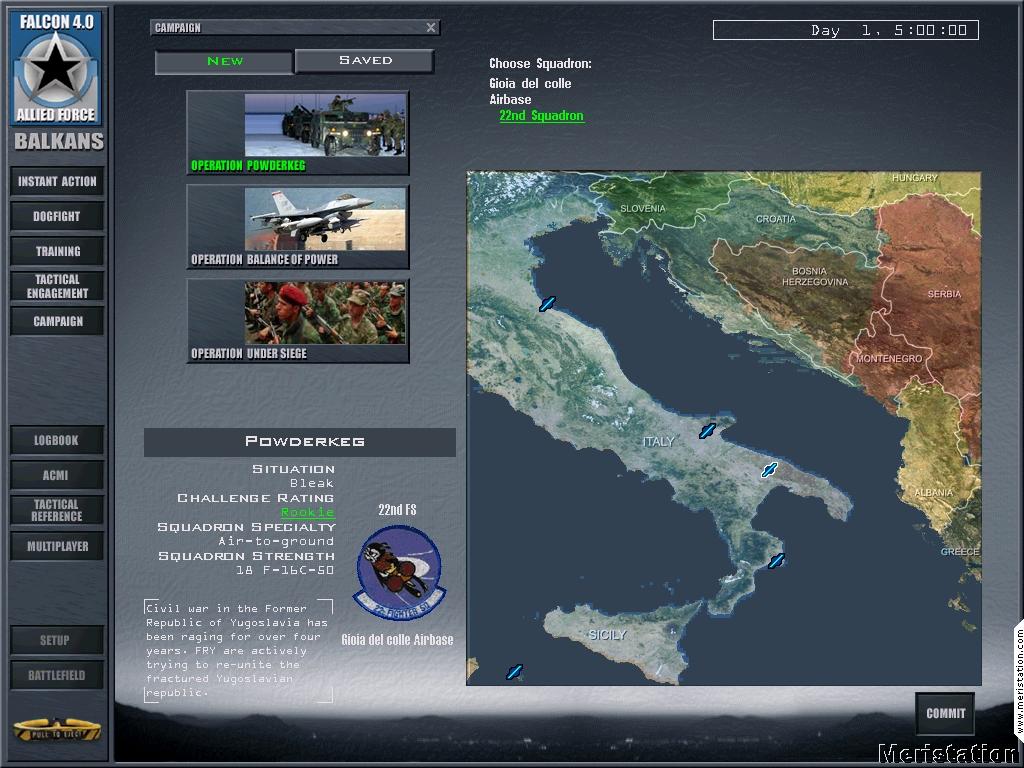Screen dimensions: 1024x768
Task: Click the Day 1 time display
Action: pyautogui.click(x=845, y=30)
